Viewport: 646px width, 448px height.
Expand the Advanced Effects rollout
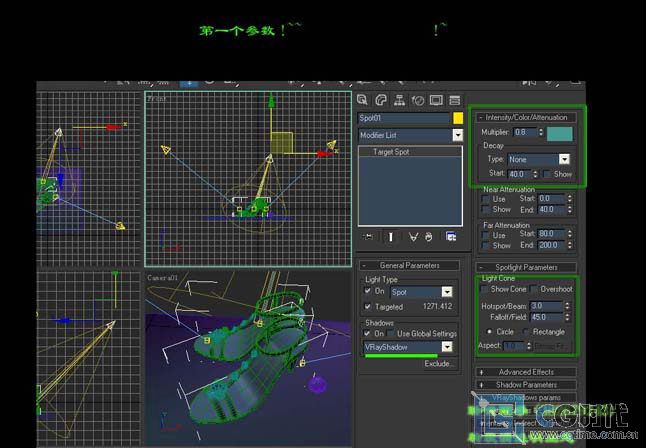[x=527, y=372]
